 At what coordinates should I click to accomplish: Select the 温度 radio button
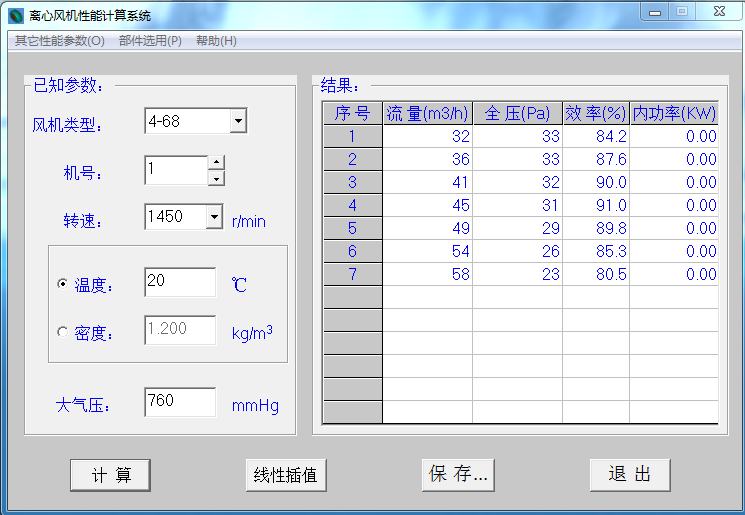(62, 284)
